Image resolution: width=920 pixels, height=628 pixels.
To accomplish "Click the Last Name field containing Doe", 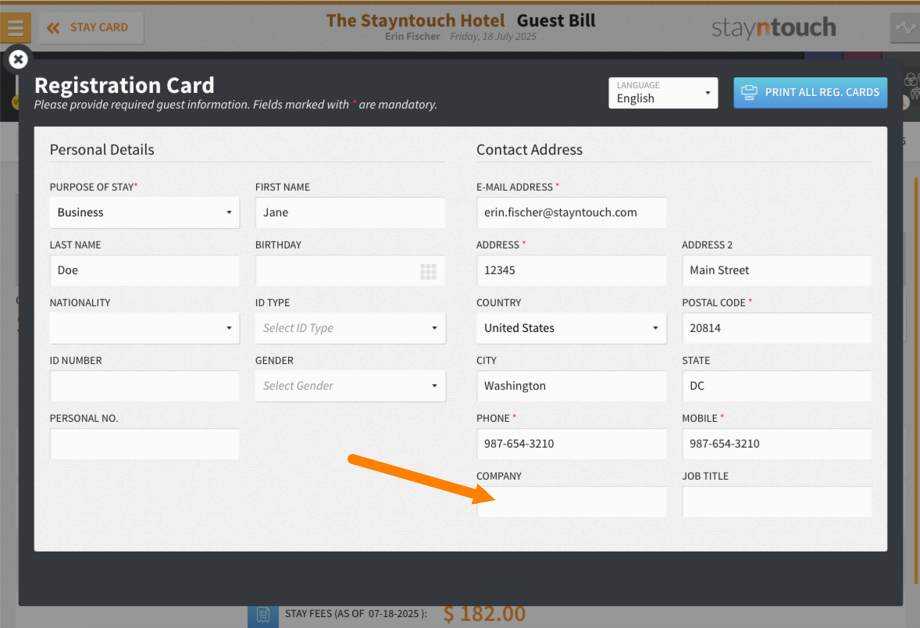I will pos(144,271).
